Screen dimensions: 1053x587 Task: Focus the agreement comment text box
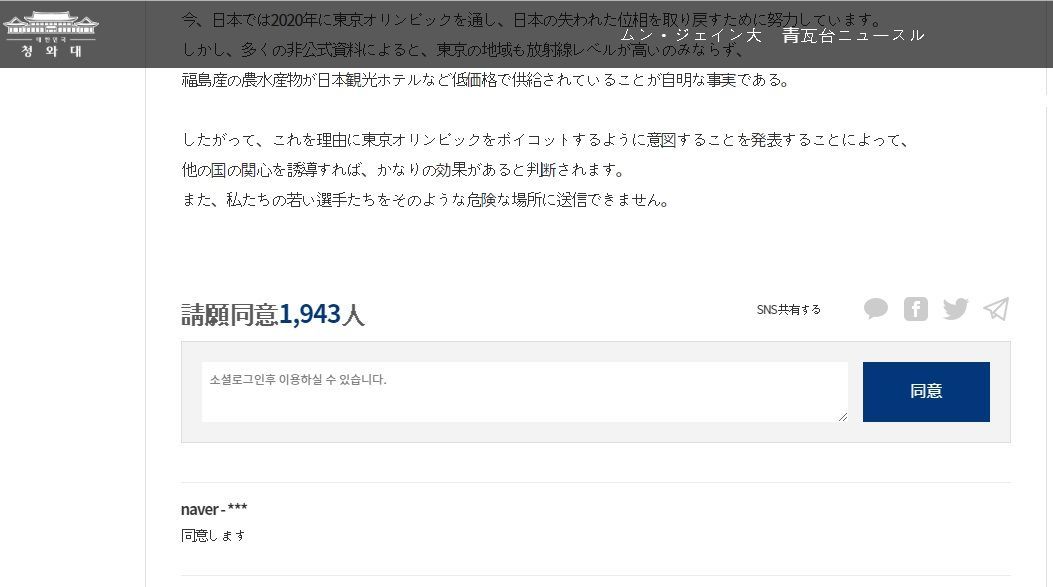524,392
